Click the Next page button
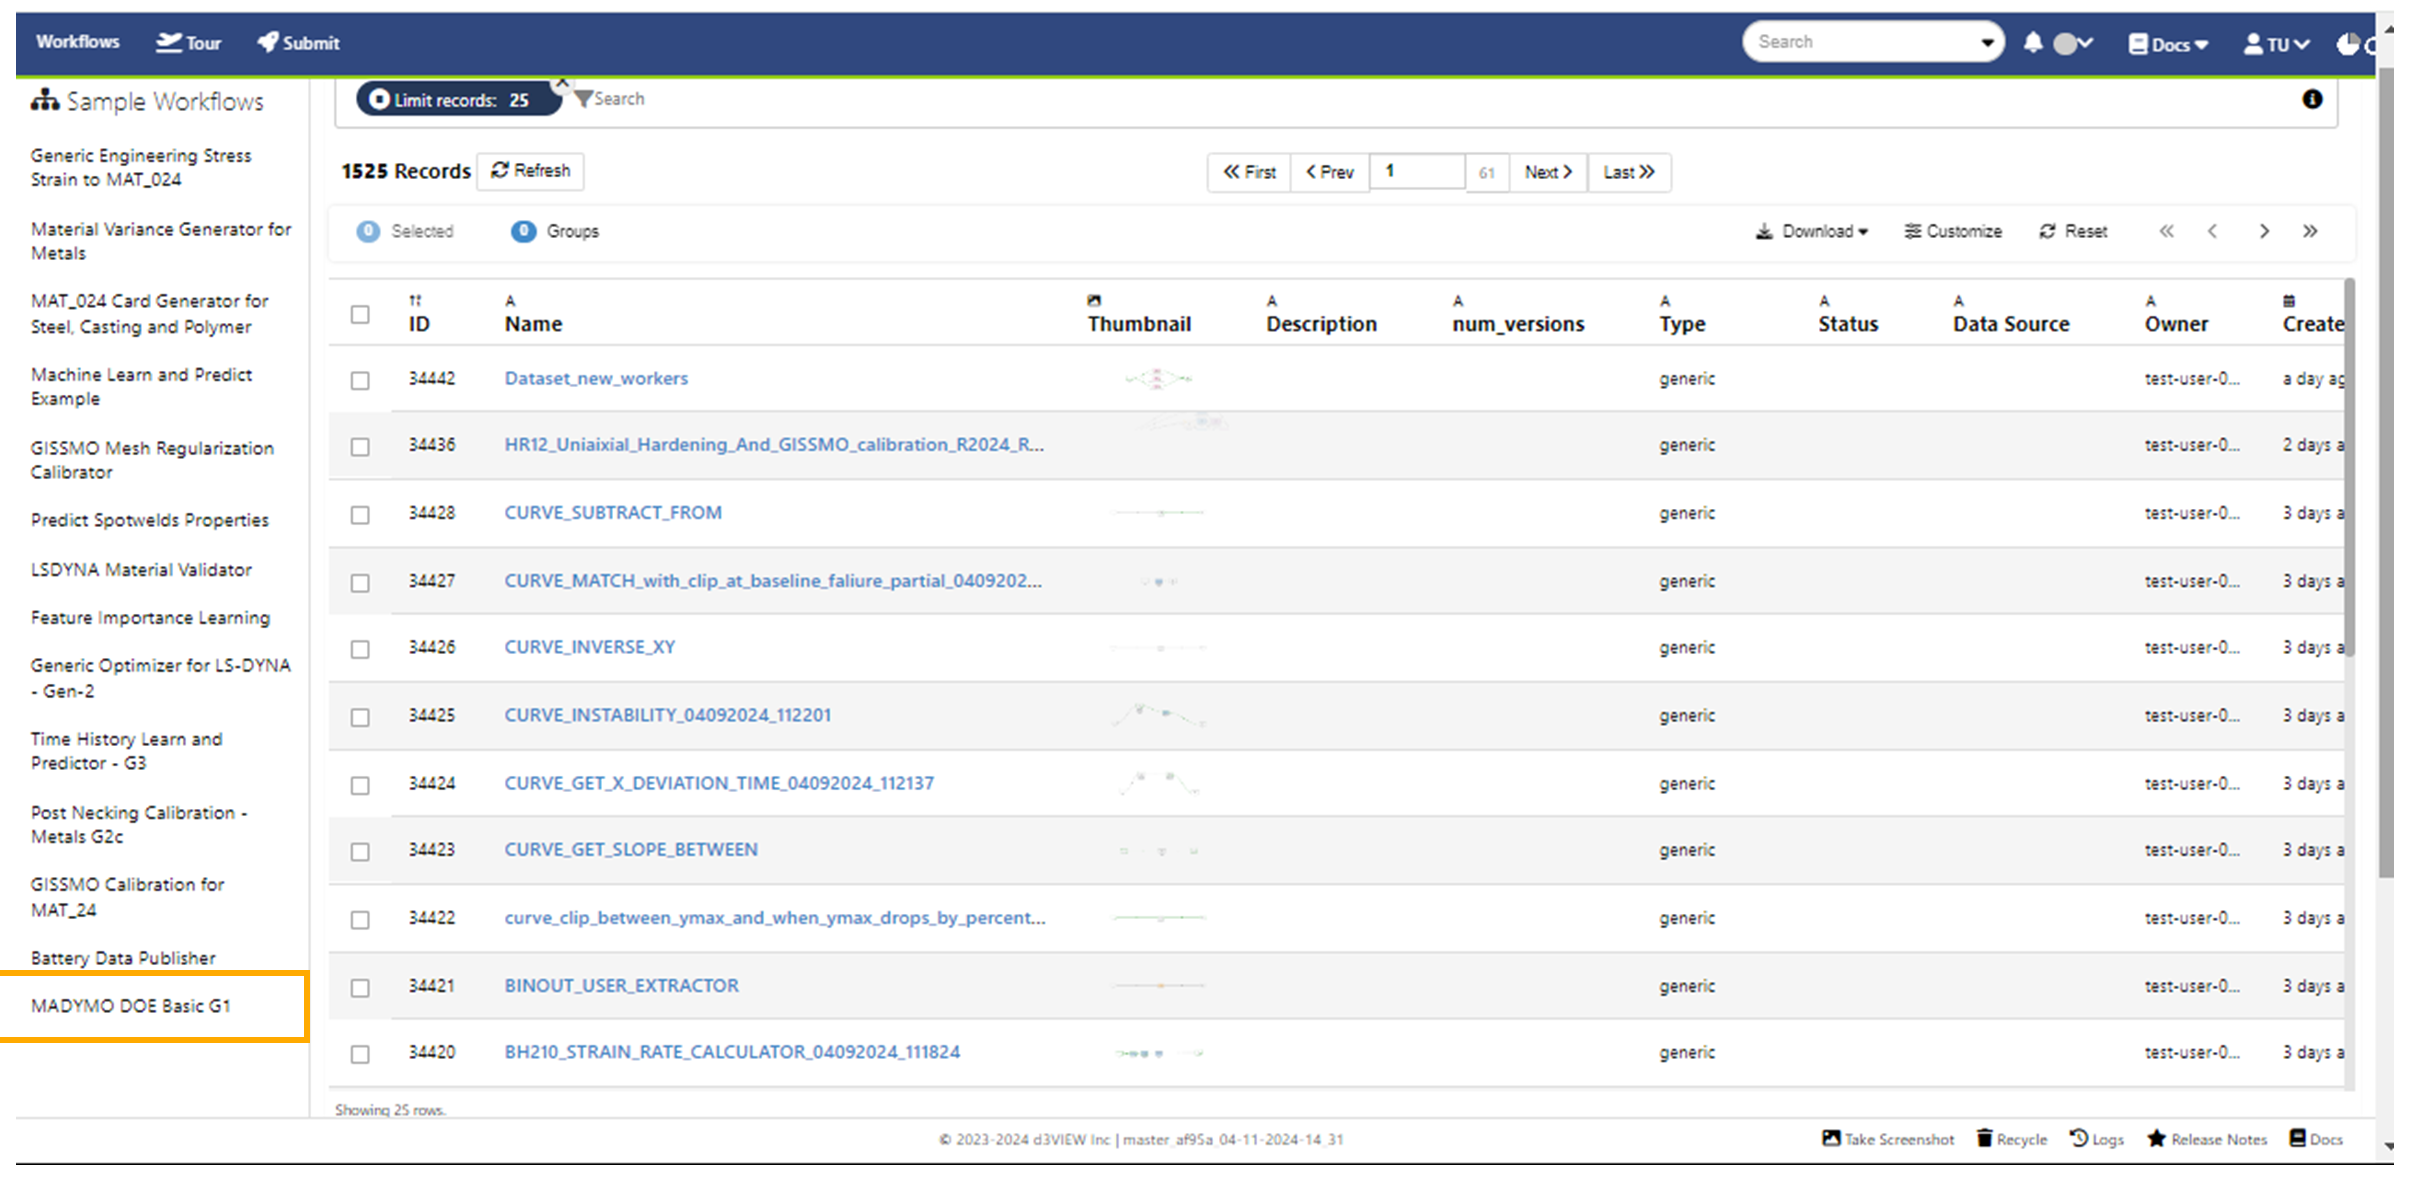2417x1179 pixels. [x=1546, y=172]
